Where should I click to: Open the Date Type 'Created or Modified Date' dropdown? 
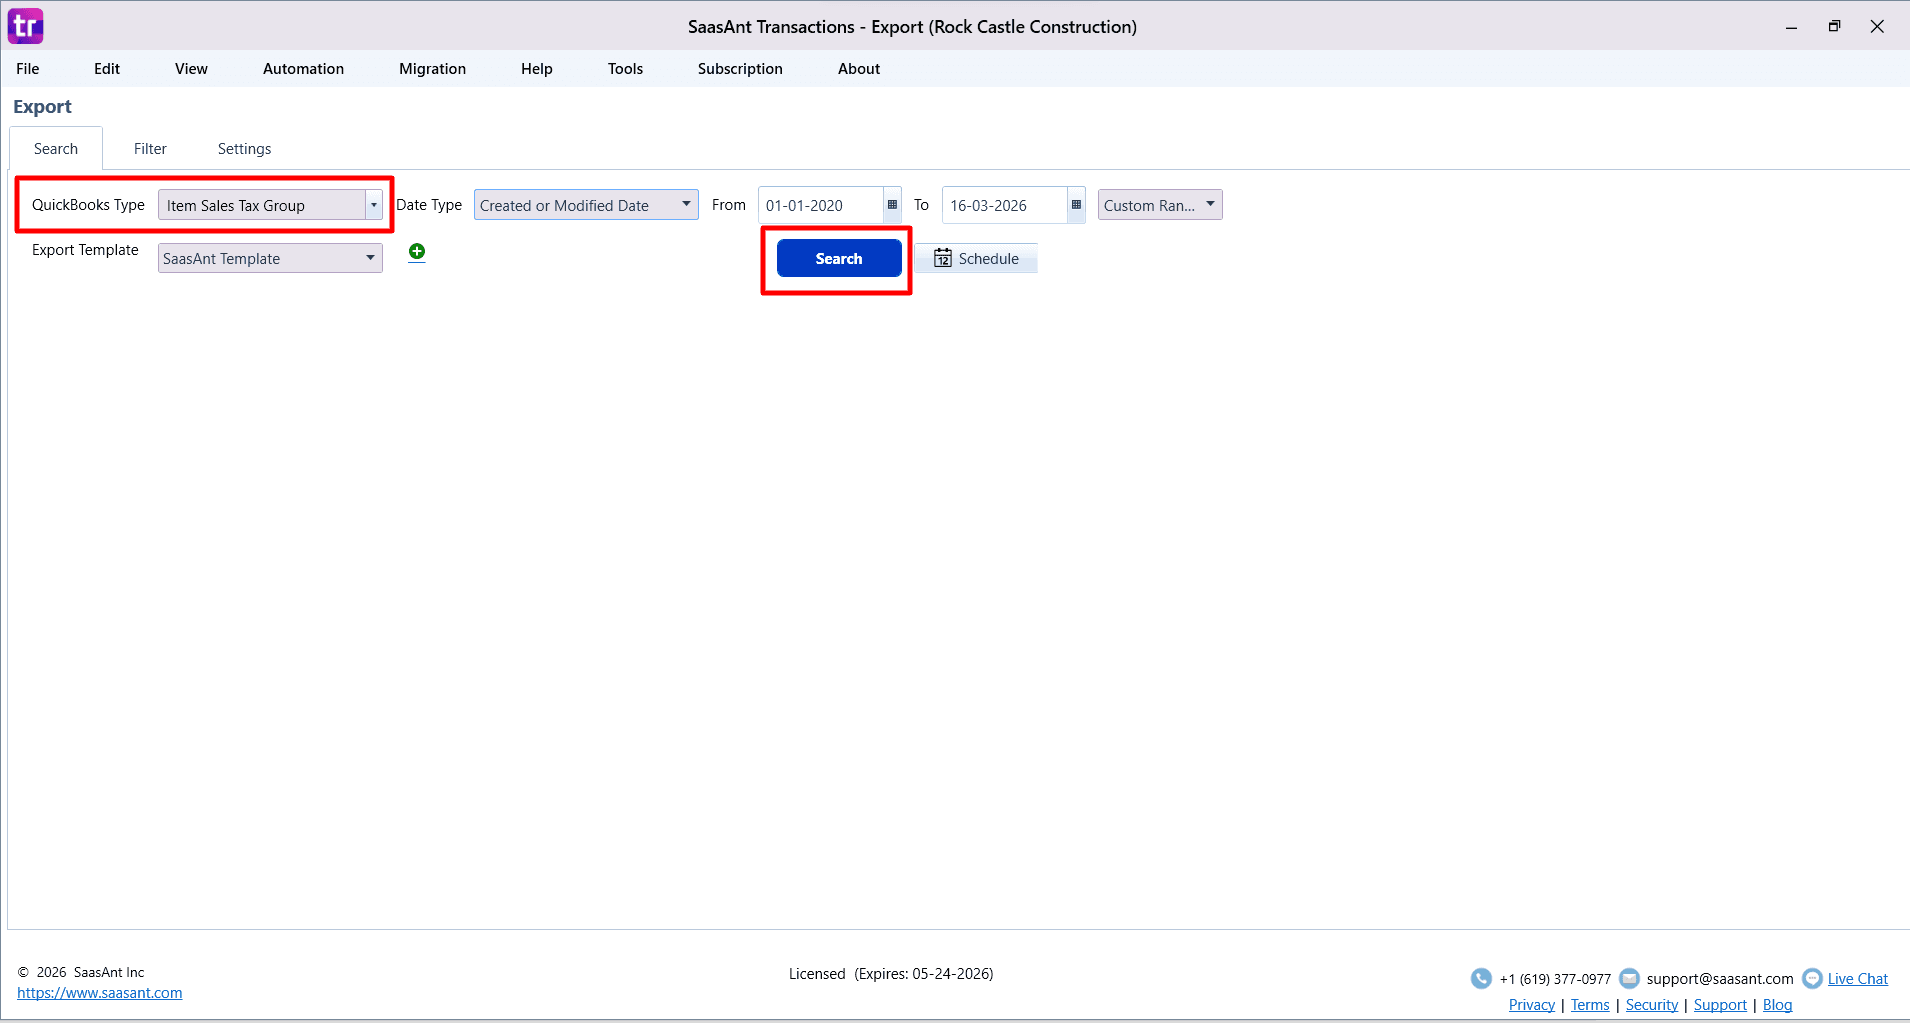[586, 205]
